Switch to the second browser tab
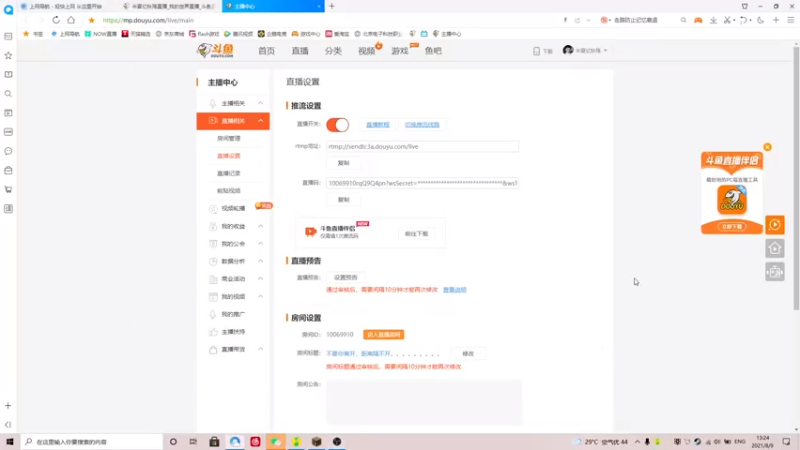The height and width of the screenshot is (450, 800). coord(171,6)
